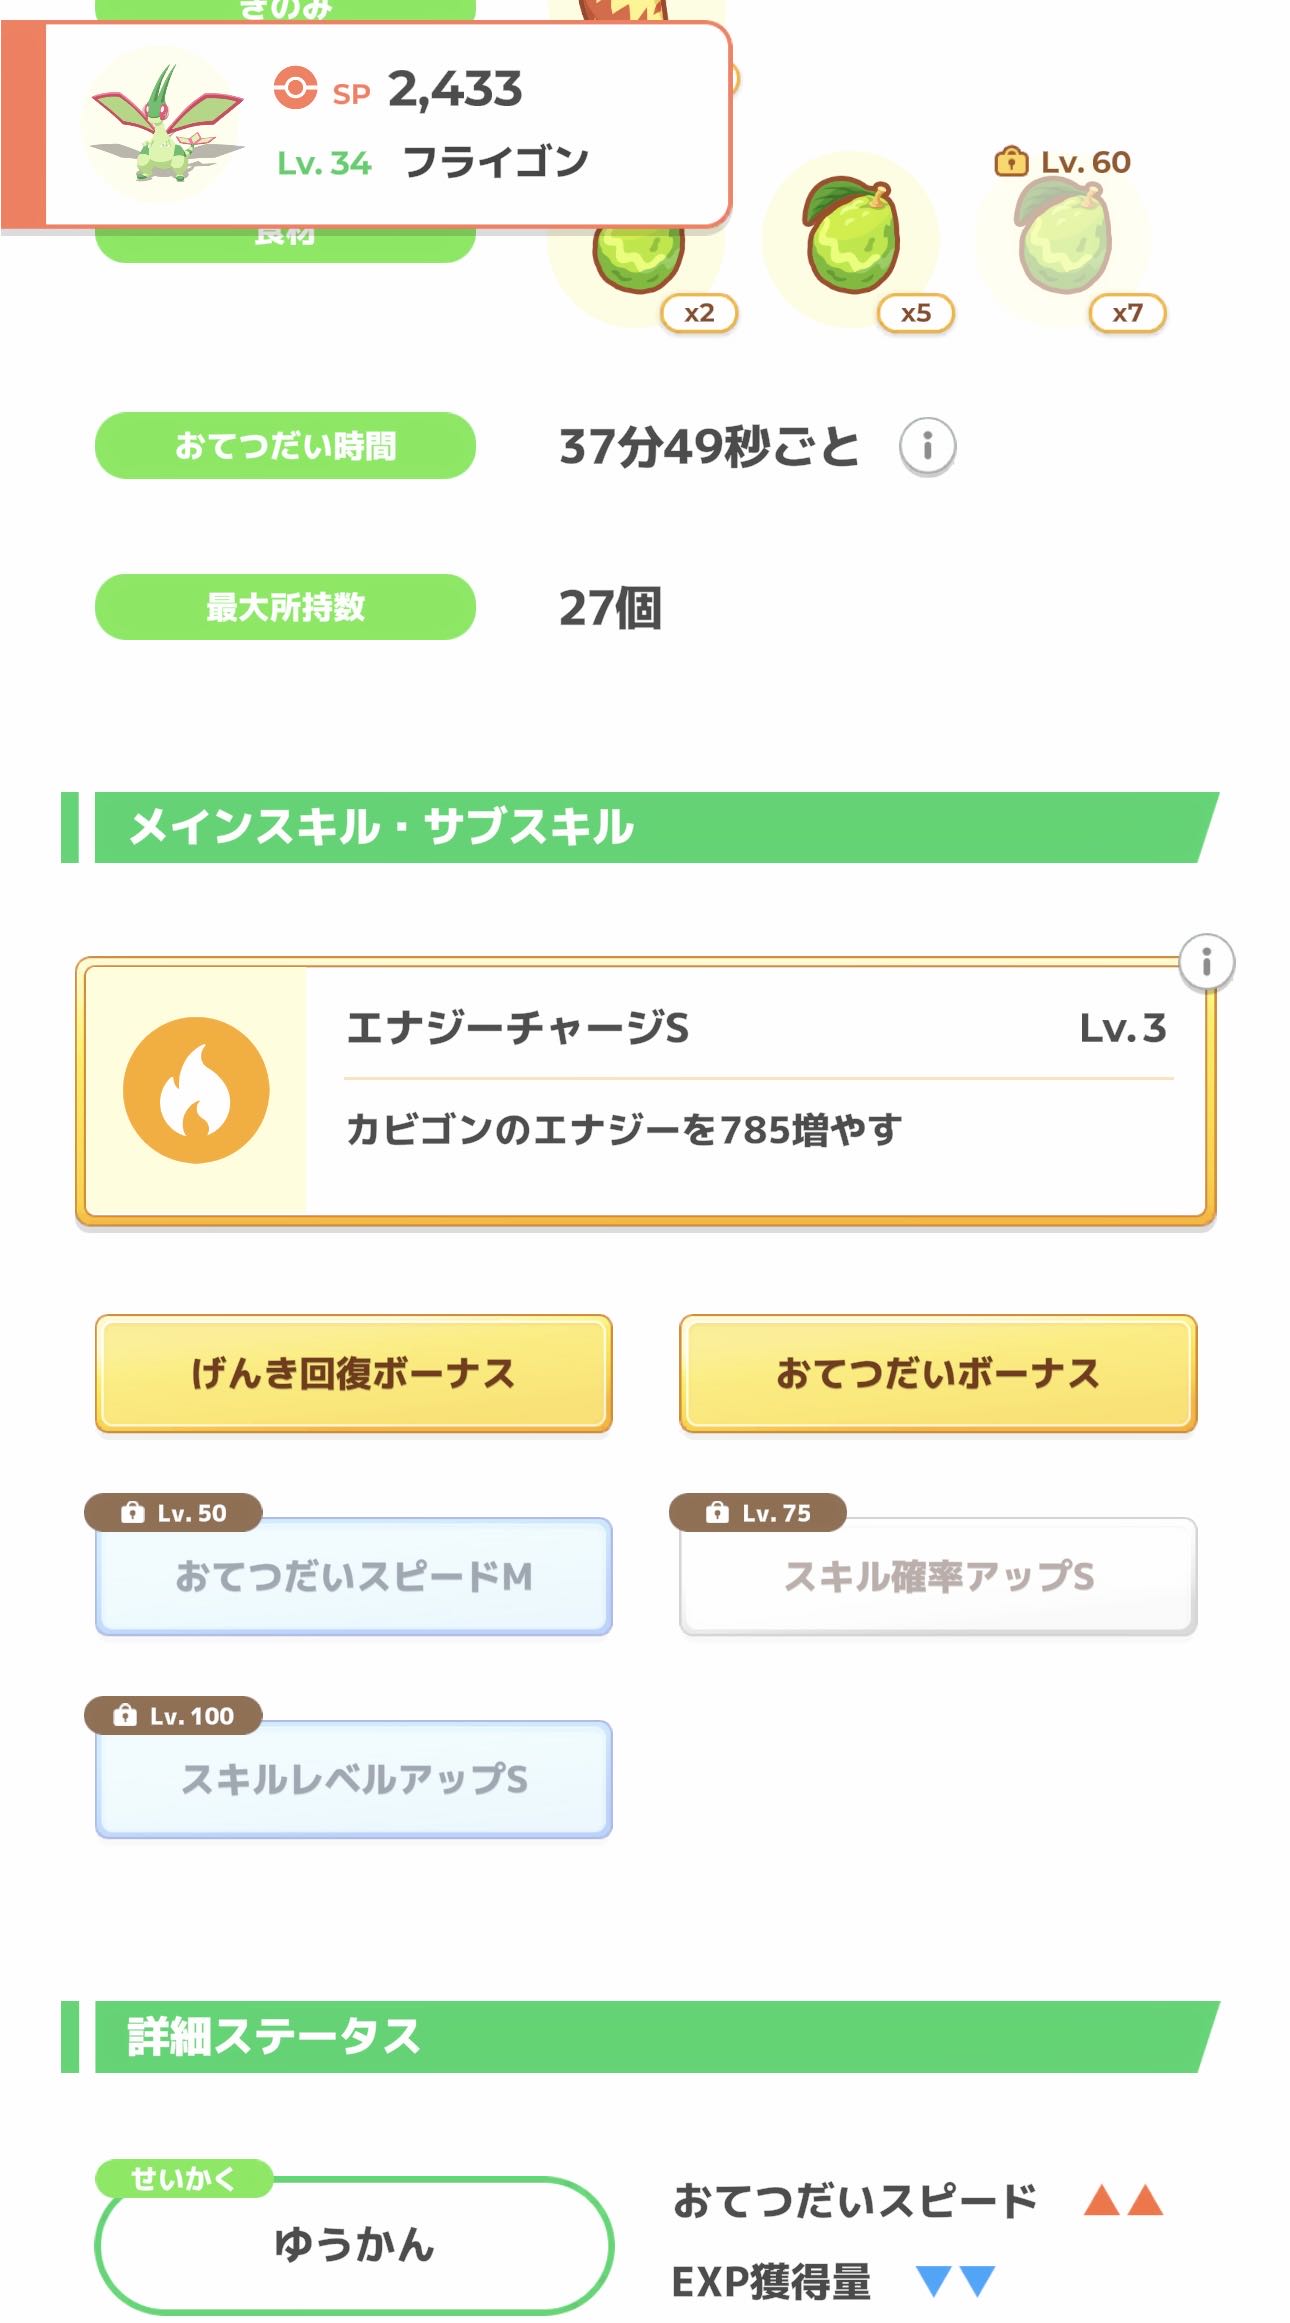Tap the おてつだいボーナス sub skill
Image resolution: width=1290 pixels, height=2323 pixels.
click(938, 1373)
